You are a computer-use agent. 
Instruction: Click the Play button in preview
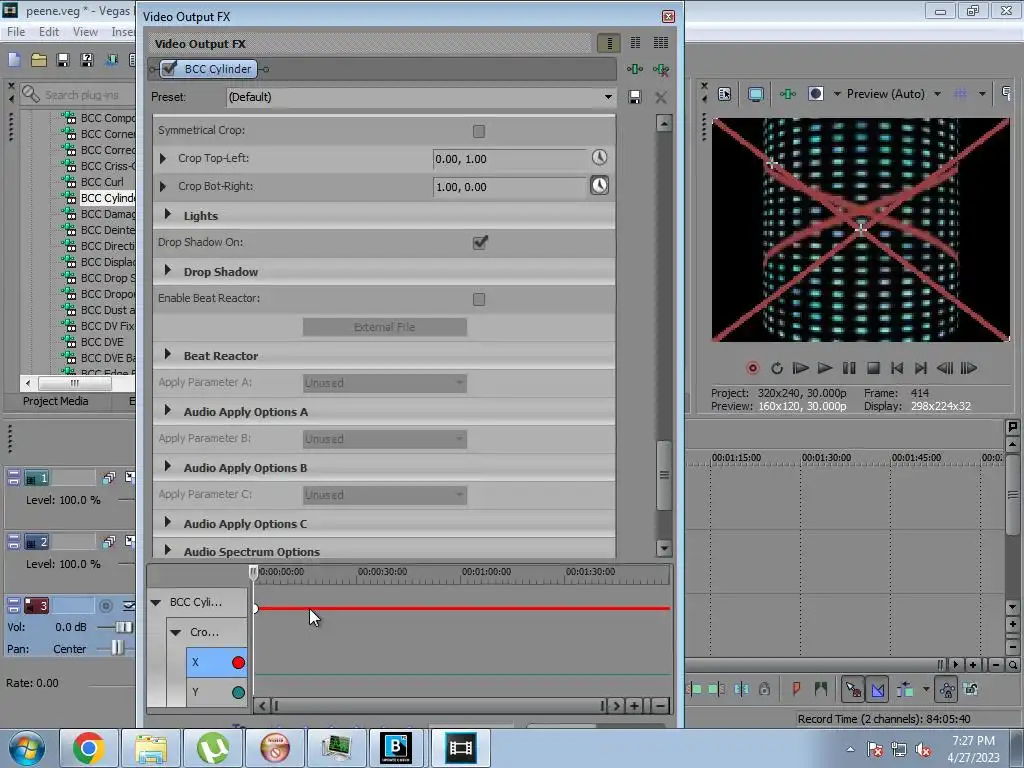[x=825, y=368]
